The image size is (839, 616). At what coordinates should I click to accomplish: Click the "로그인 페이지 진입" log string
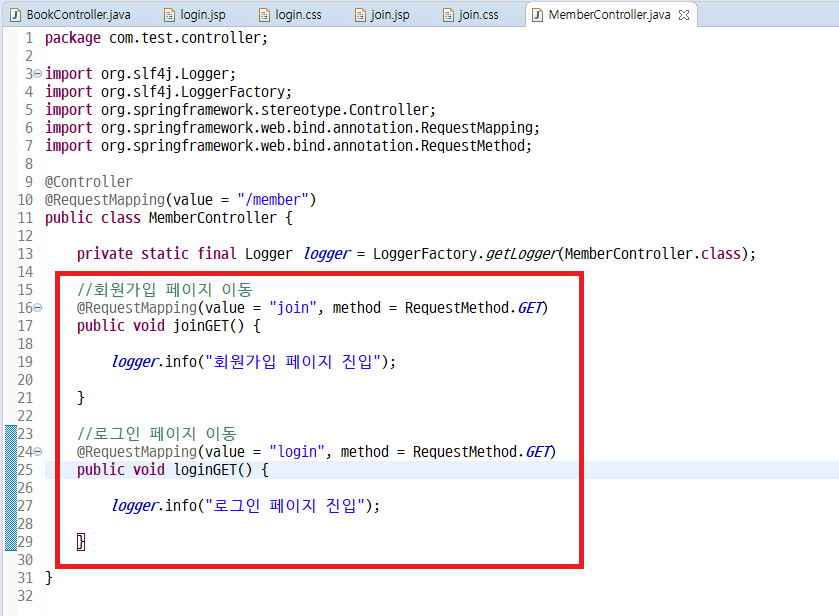(285, 506)
